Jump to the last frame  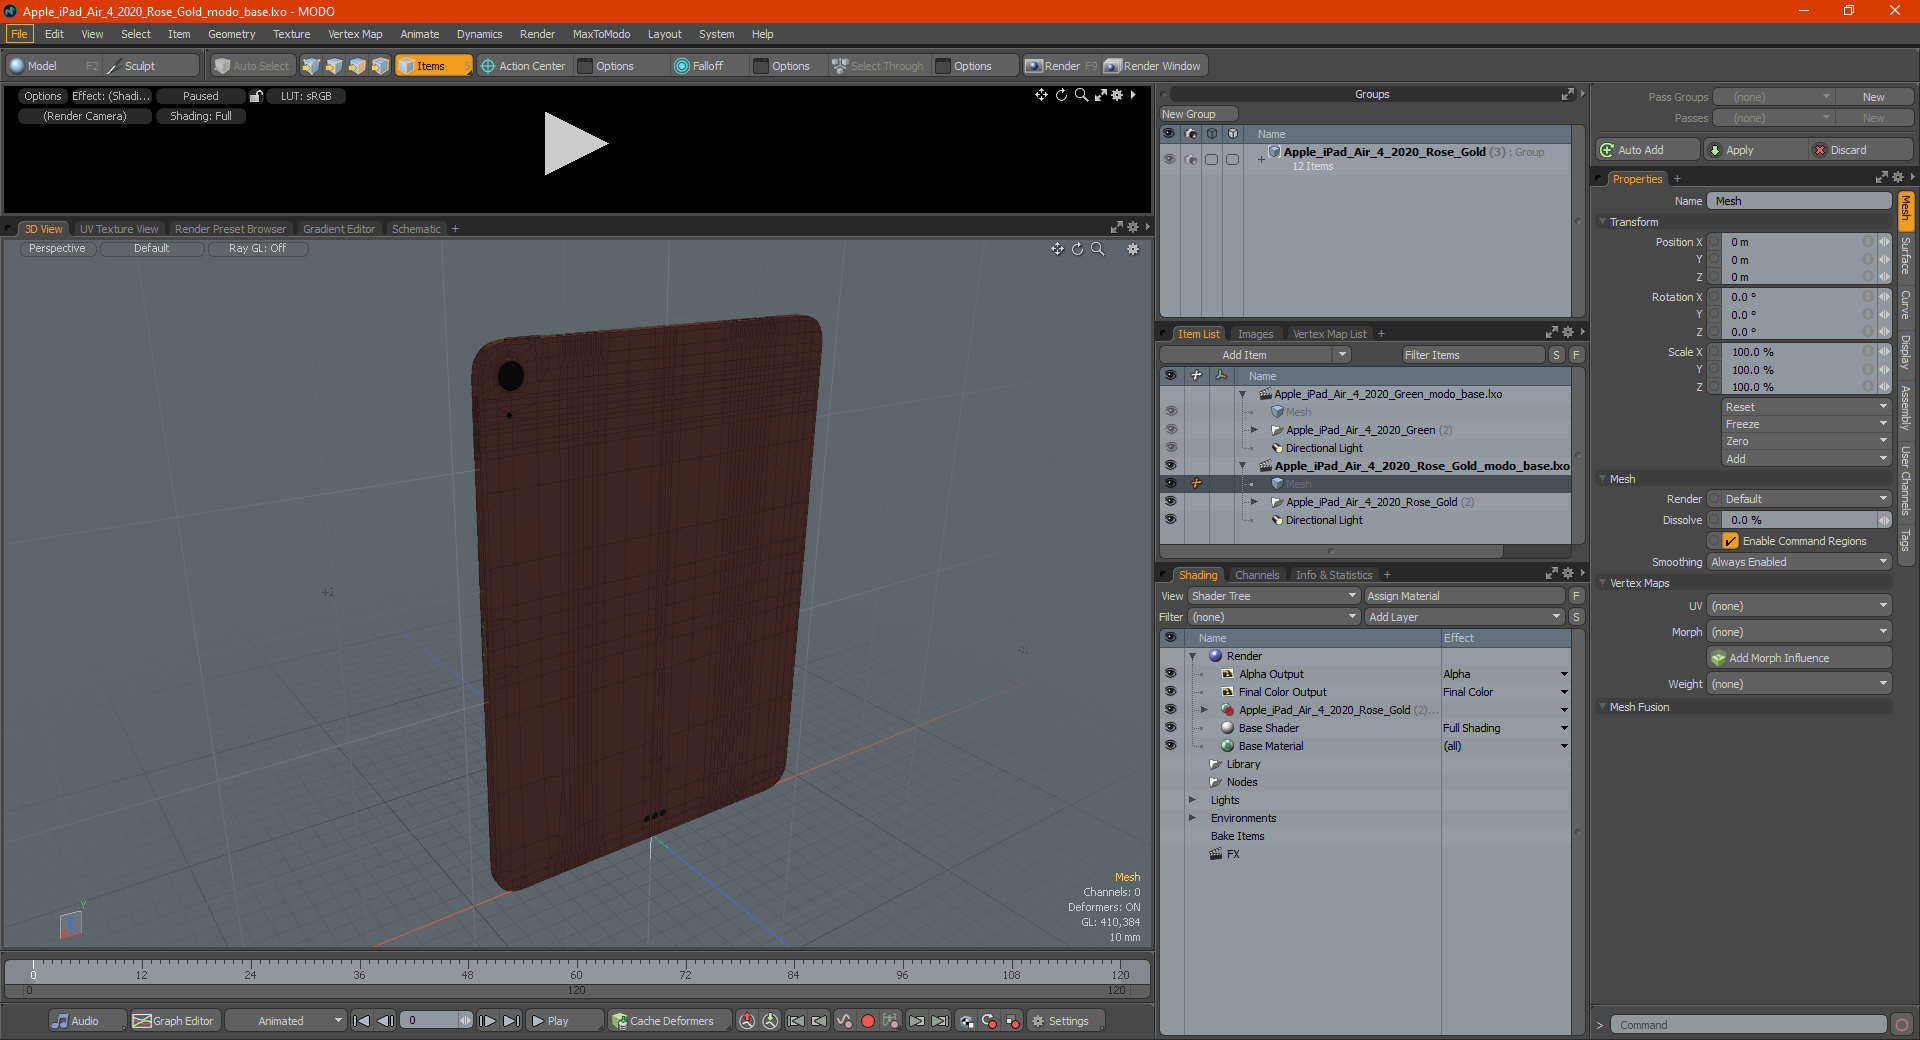[511, 1021]
